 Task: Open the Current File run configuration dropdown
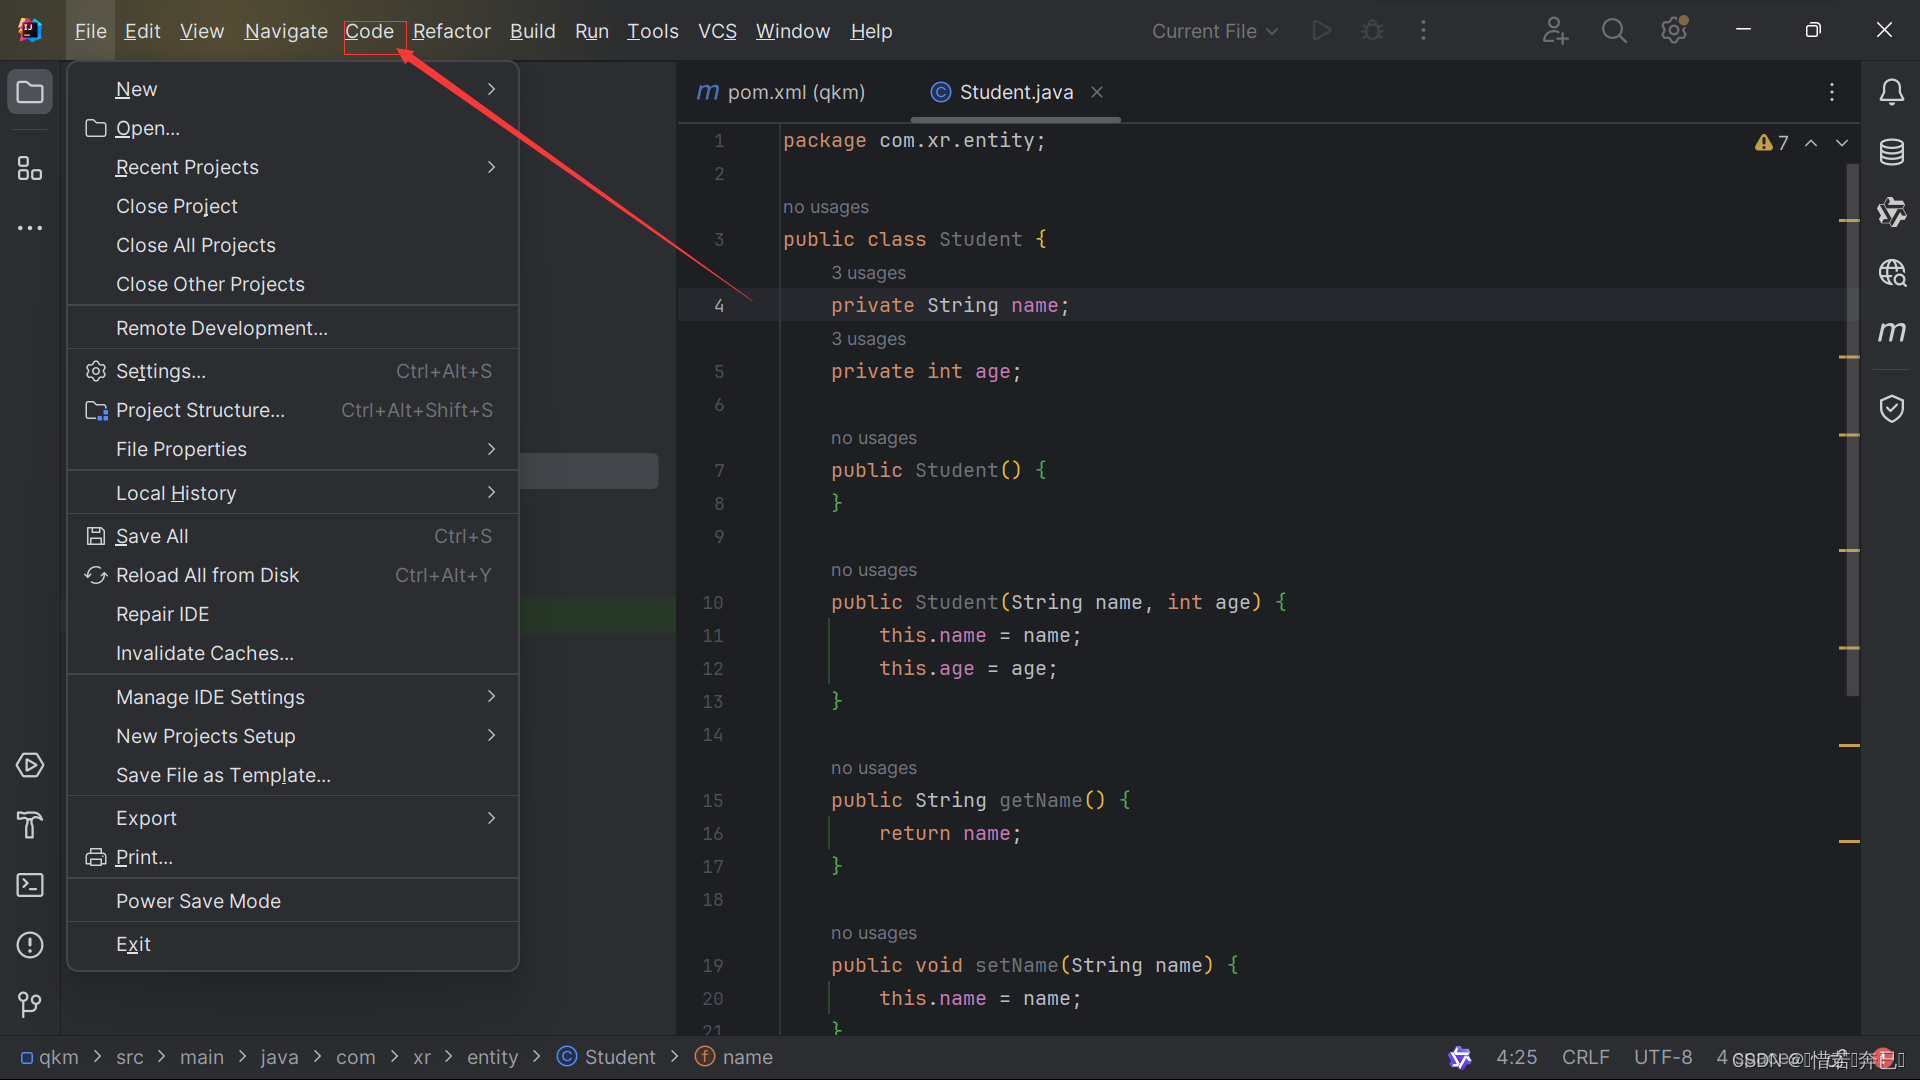point(1215,31)
